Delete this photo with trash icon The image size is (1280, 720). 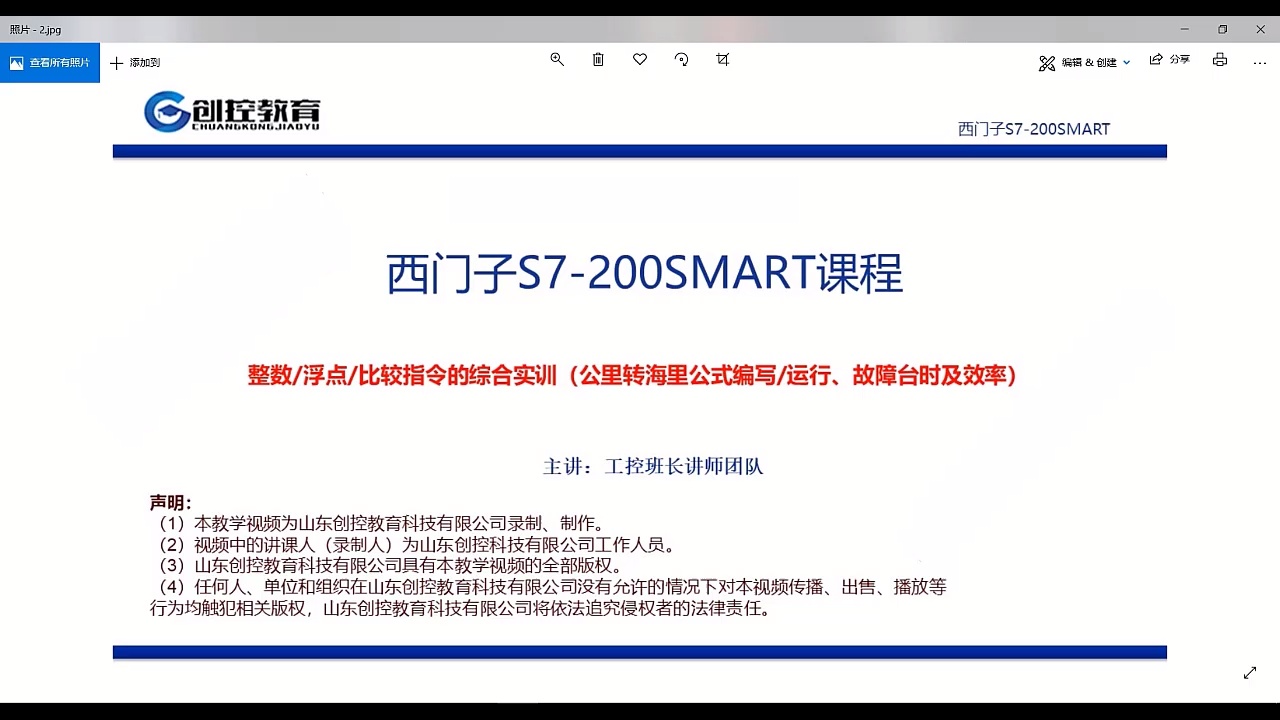point(598,60)
